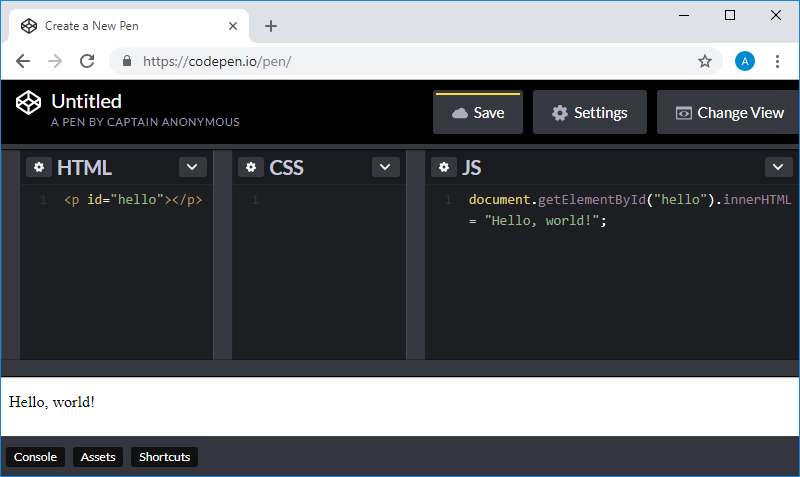This screenshot has width=800, height=477.
Task: Expand the HTML panel dropdown arrow
Action: (192, 167)
